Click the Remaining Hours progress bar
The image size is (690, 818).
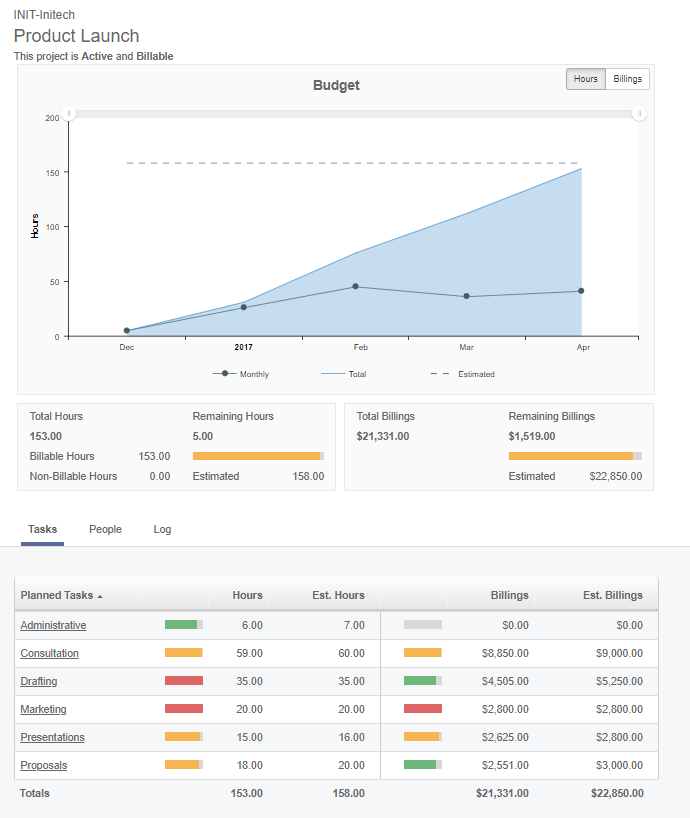coord(258,456)
